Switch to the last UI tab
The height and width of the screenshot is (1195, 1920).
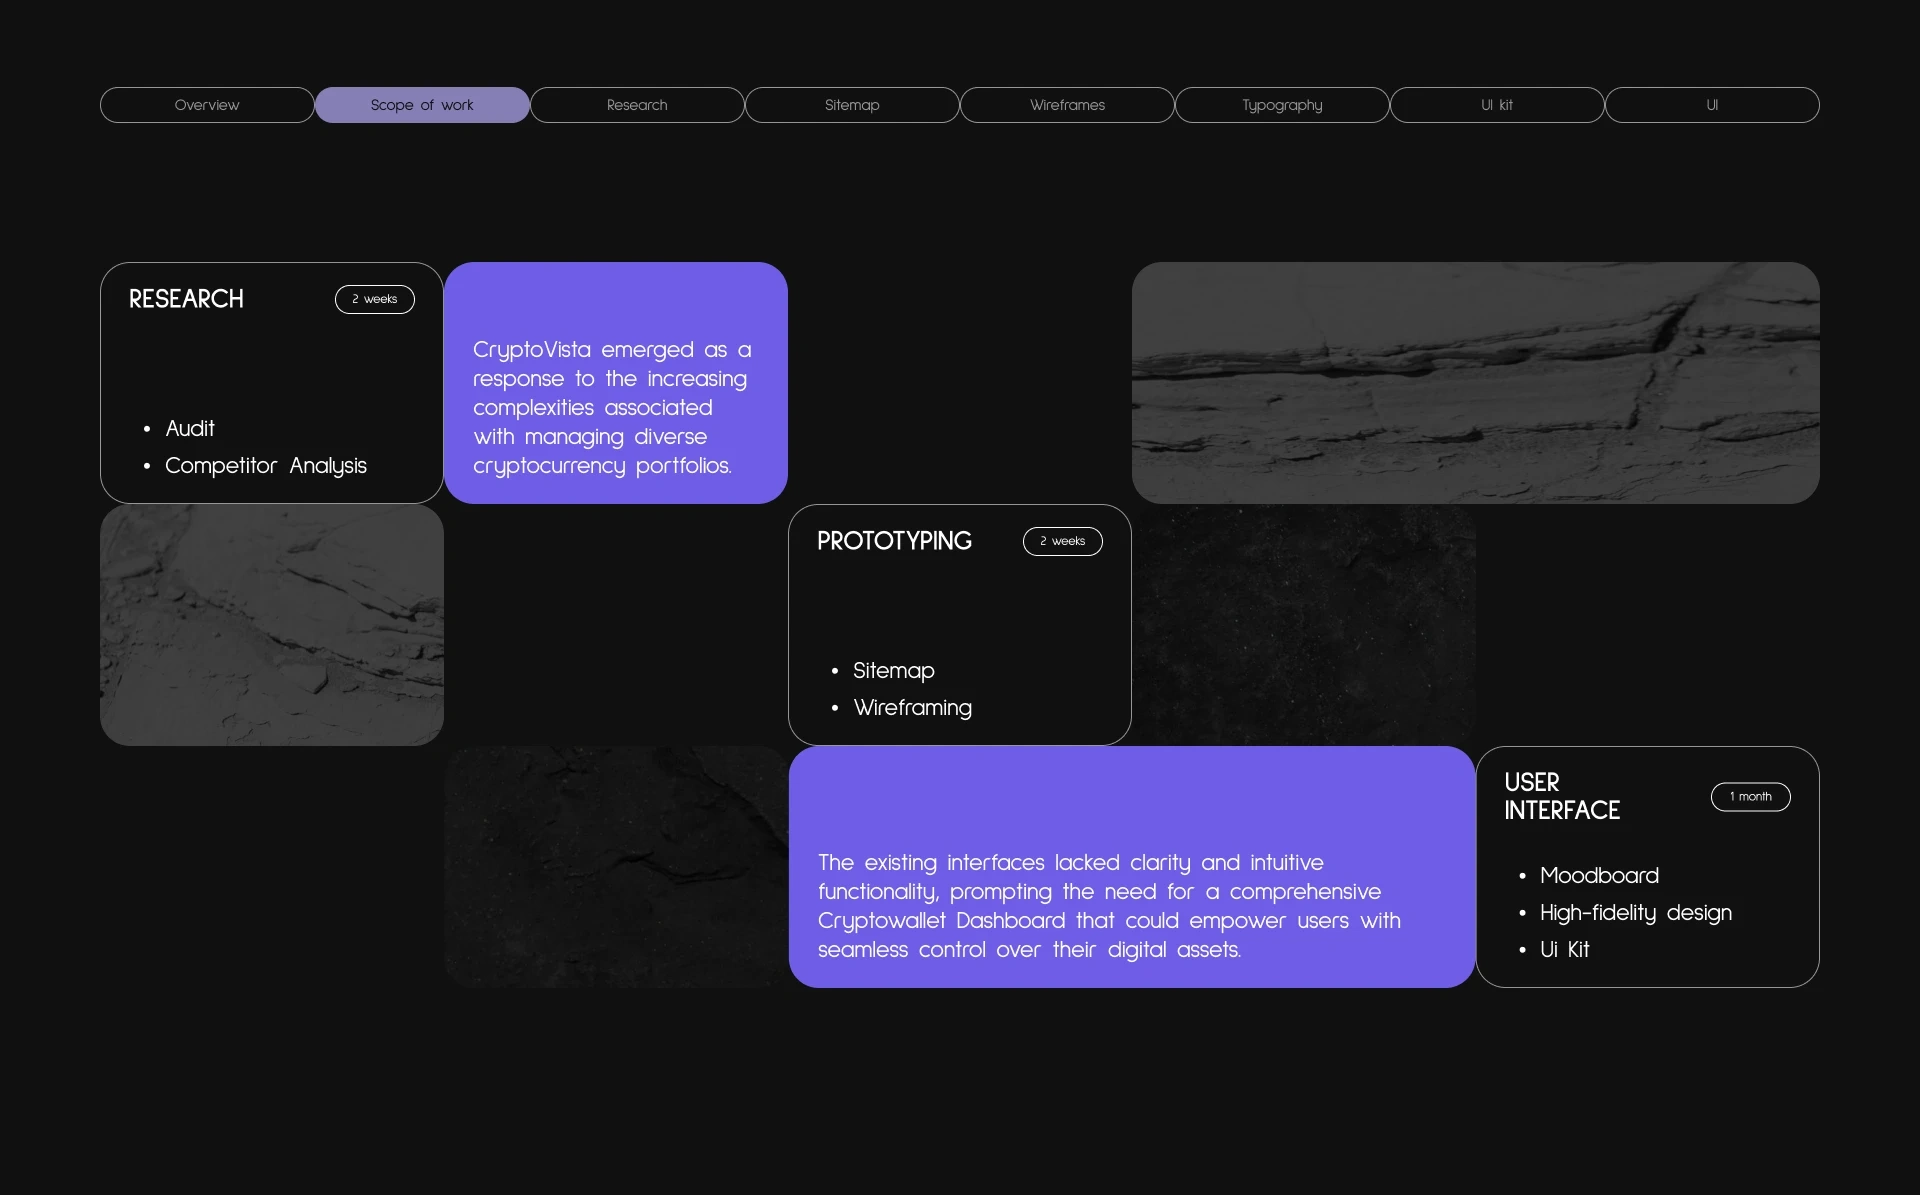click(1712, 105)
